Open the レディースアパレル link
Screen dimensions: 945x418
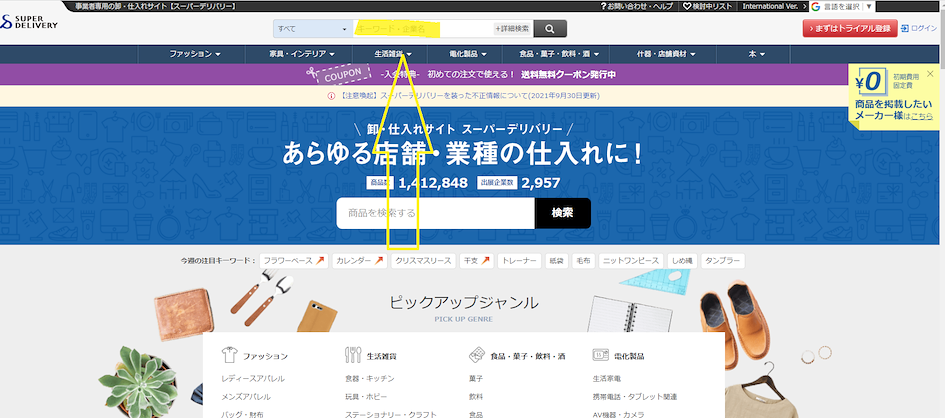point(253,379)
